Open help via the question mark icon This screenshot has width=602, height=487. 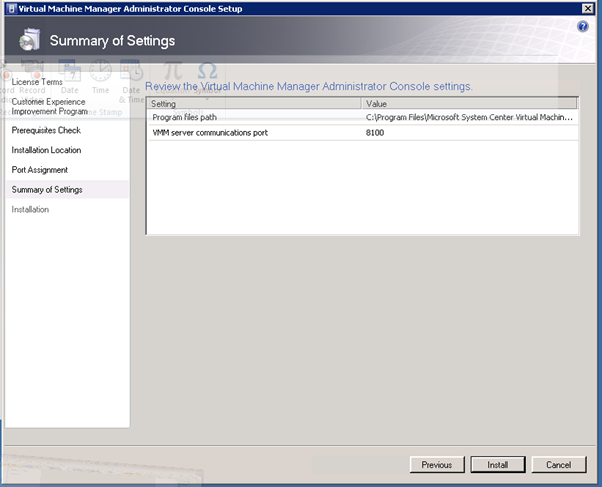click(x=582, y=27)
